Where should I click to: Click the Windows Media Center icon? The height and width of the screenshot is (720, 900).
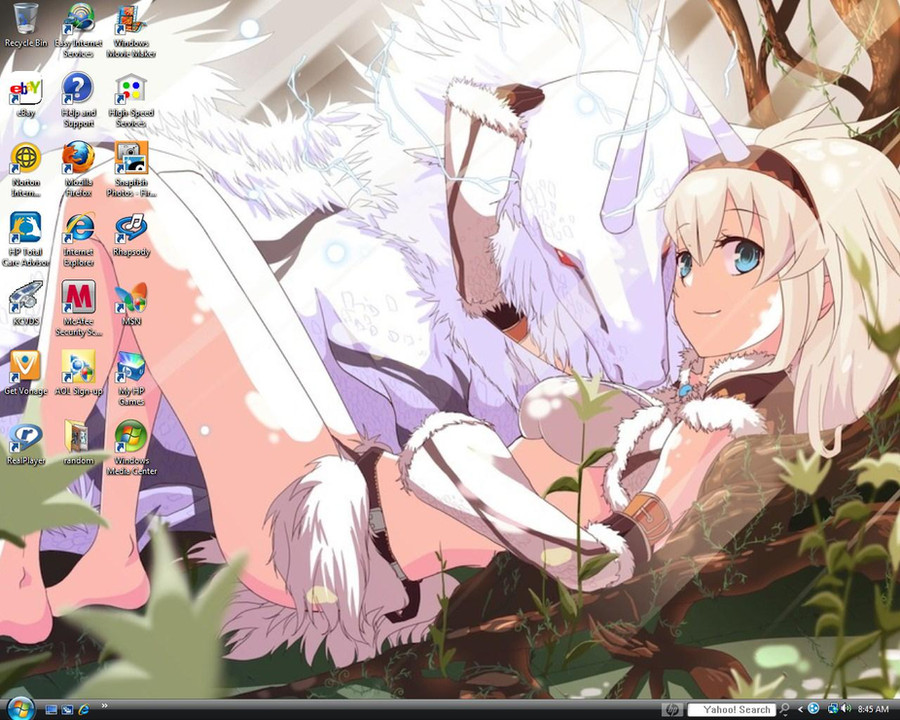[131, 448]
